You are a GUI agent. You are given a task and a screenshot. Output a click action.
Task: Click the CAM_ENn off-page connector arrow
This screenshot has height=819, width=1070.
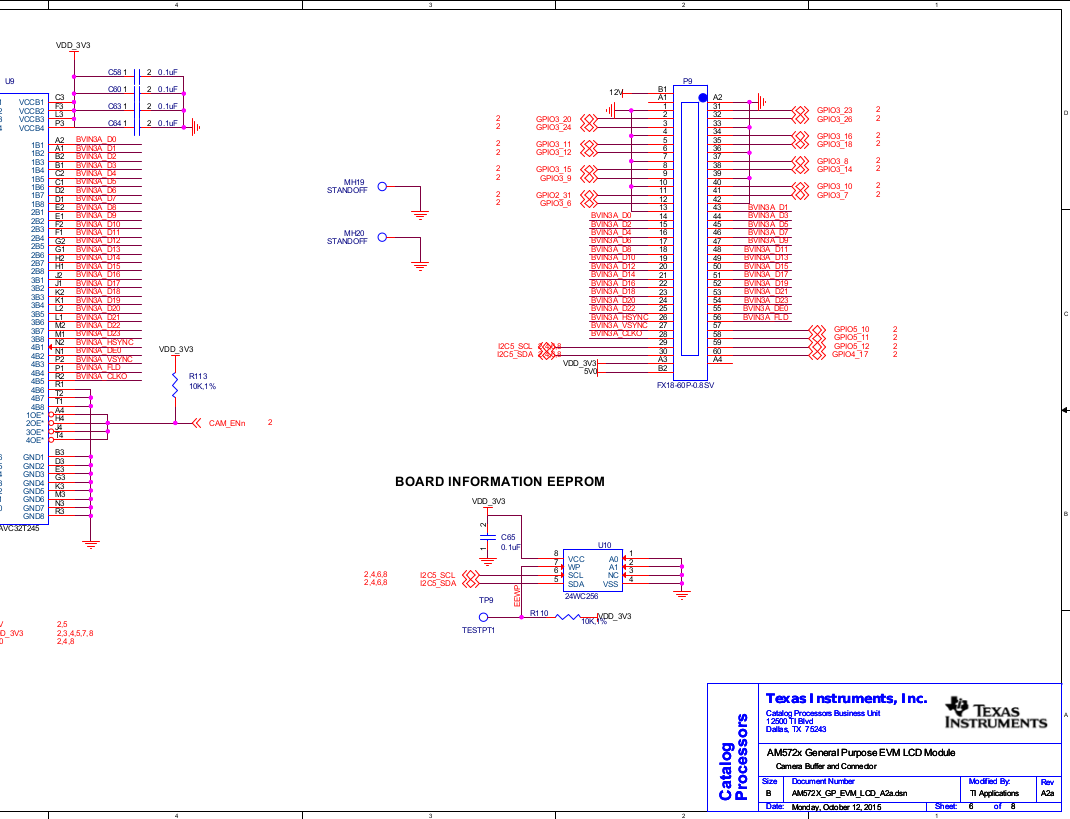pos(196,423)
